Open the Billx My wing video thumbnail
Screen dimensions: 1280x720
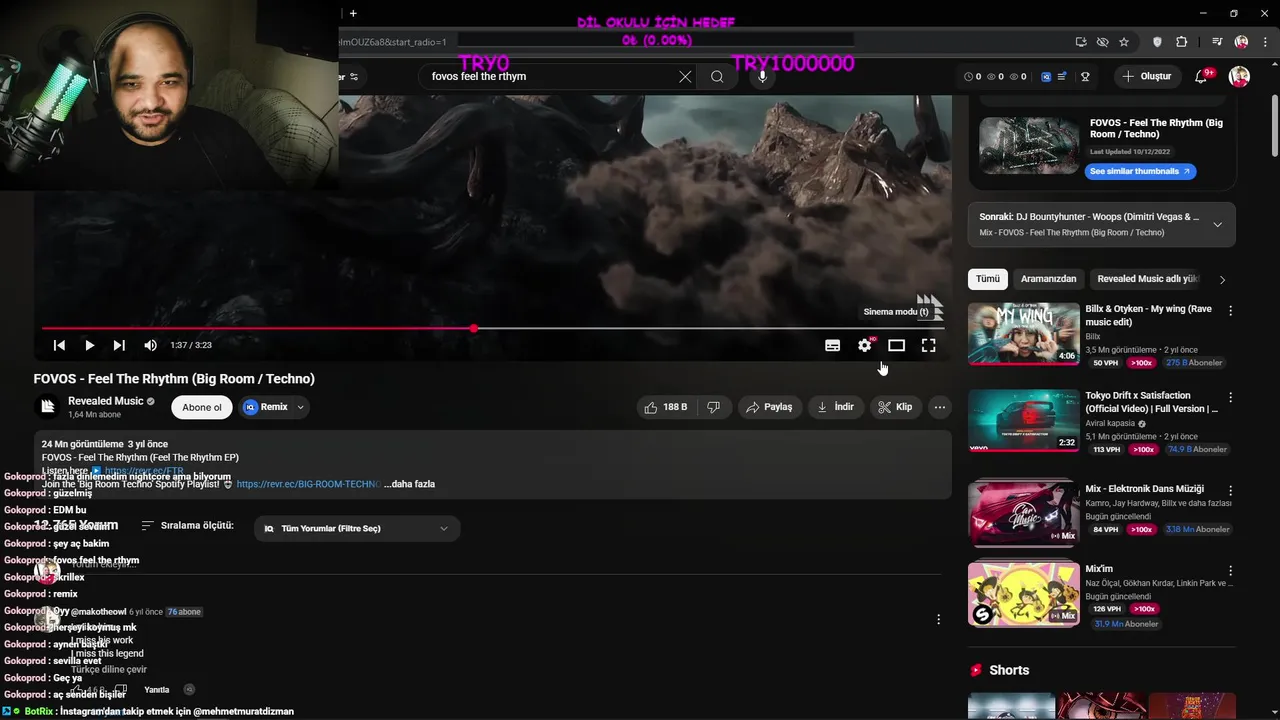pos(1023,333)
